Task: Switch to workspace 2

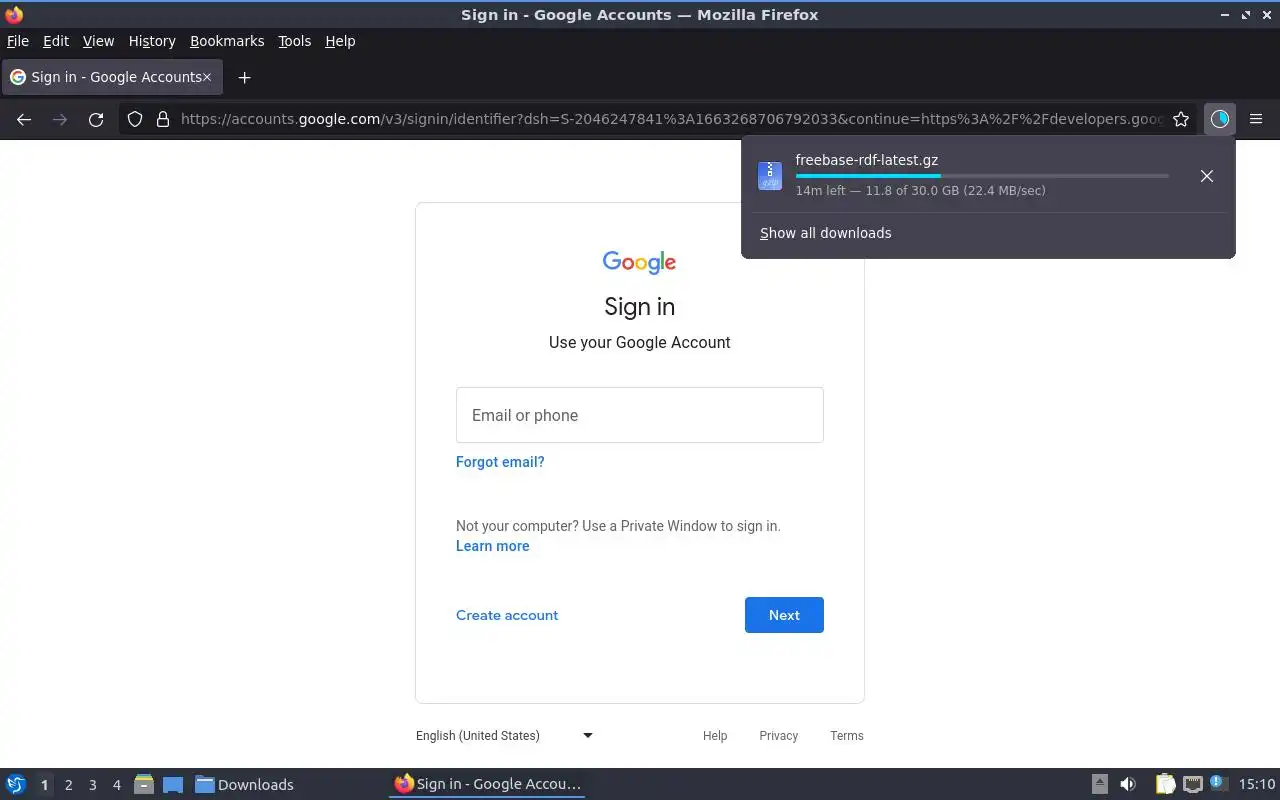Action: pos(68,785)
